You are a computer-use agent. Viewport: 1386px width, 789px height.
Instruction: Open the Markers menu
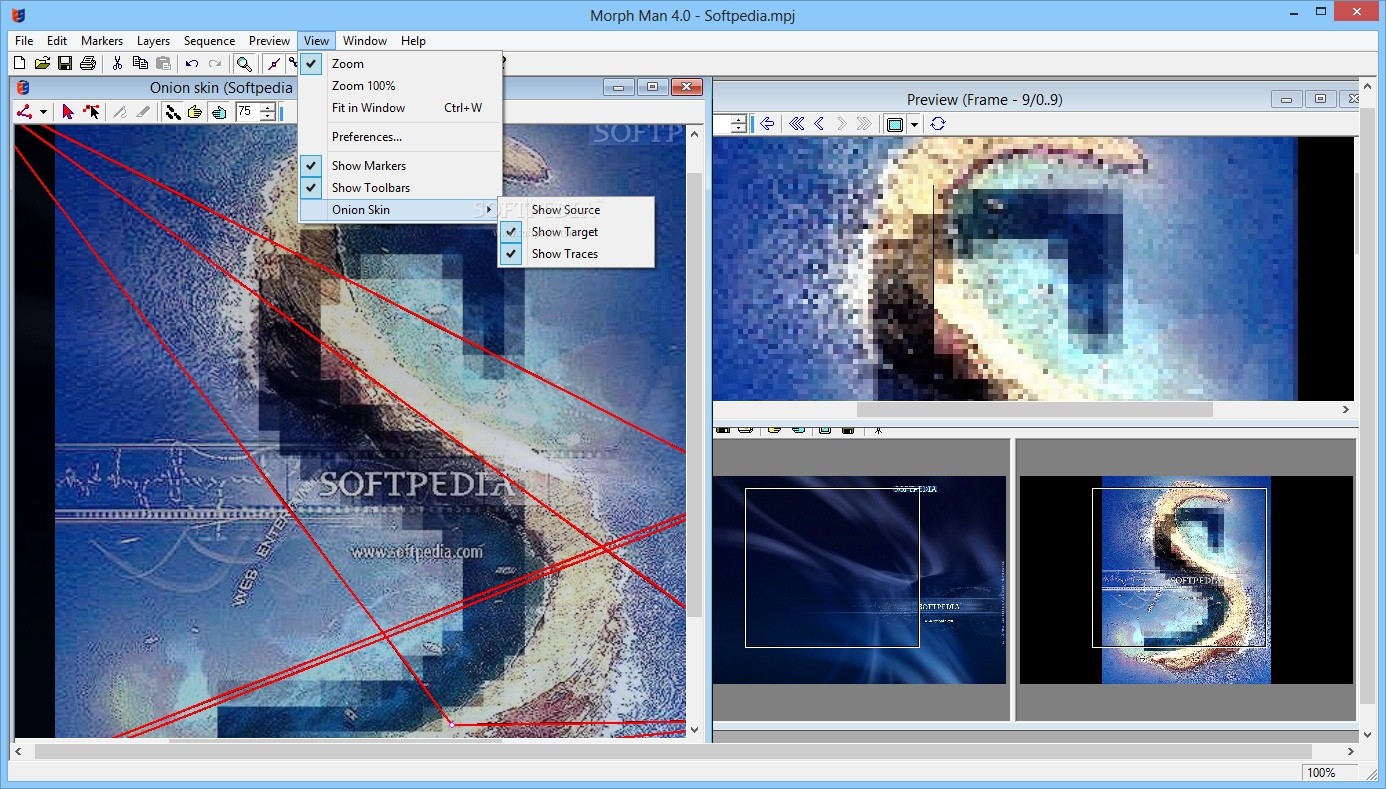tap(102, 41)
